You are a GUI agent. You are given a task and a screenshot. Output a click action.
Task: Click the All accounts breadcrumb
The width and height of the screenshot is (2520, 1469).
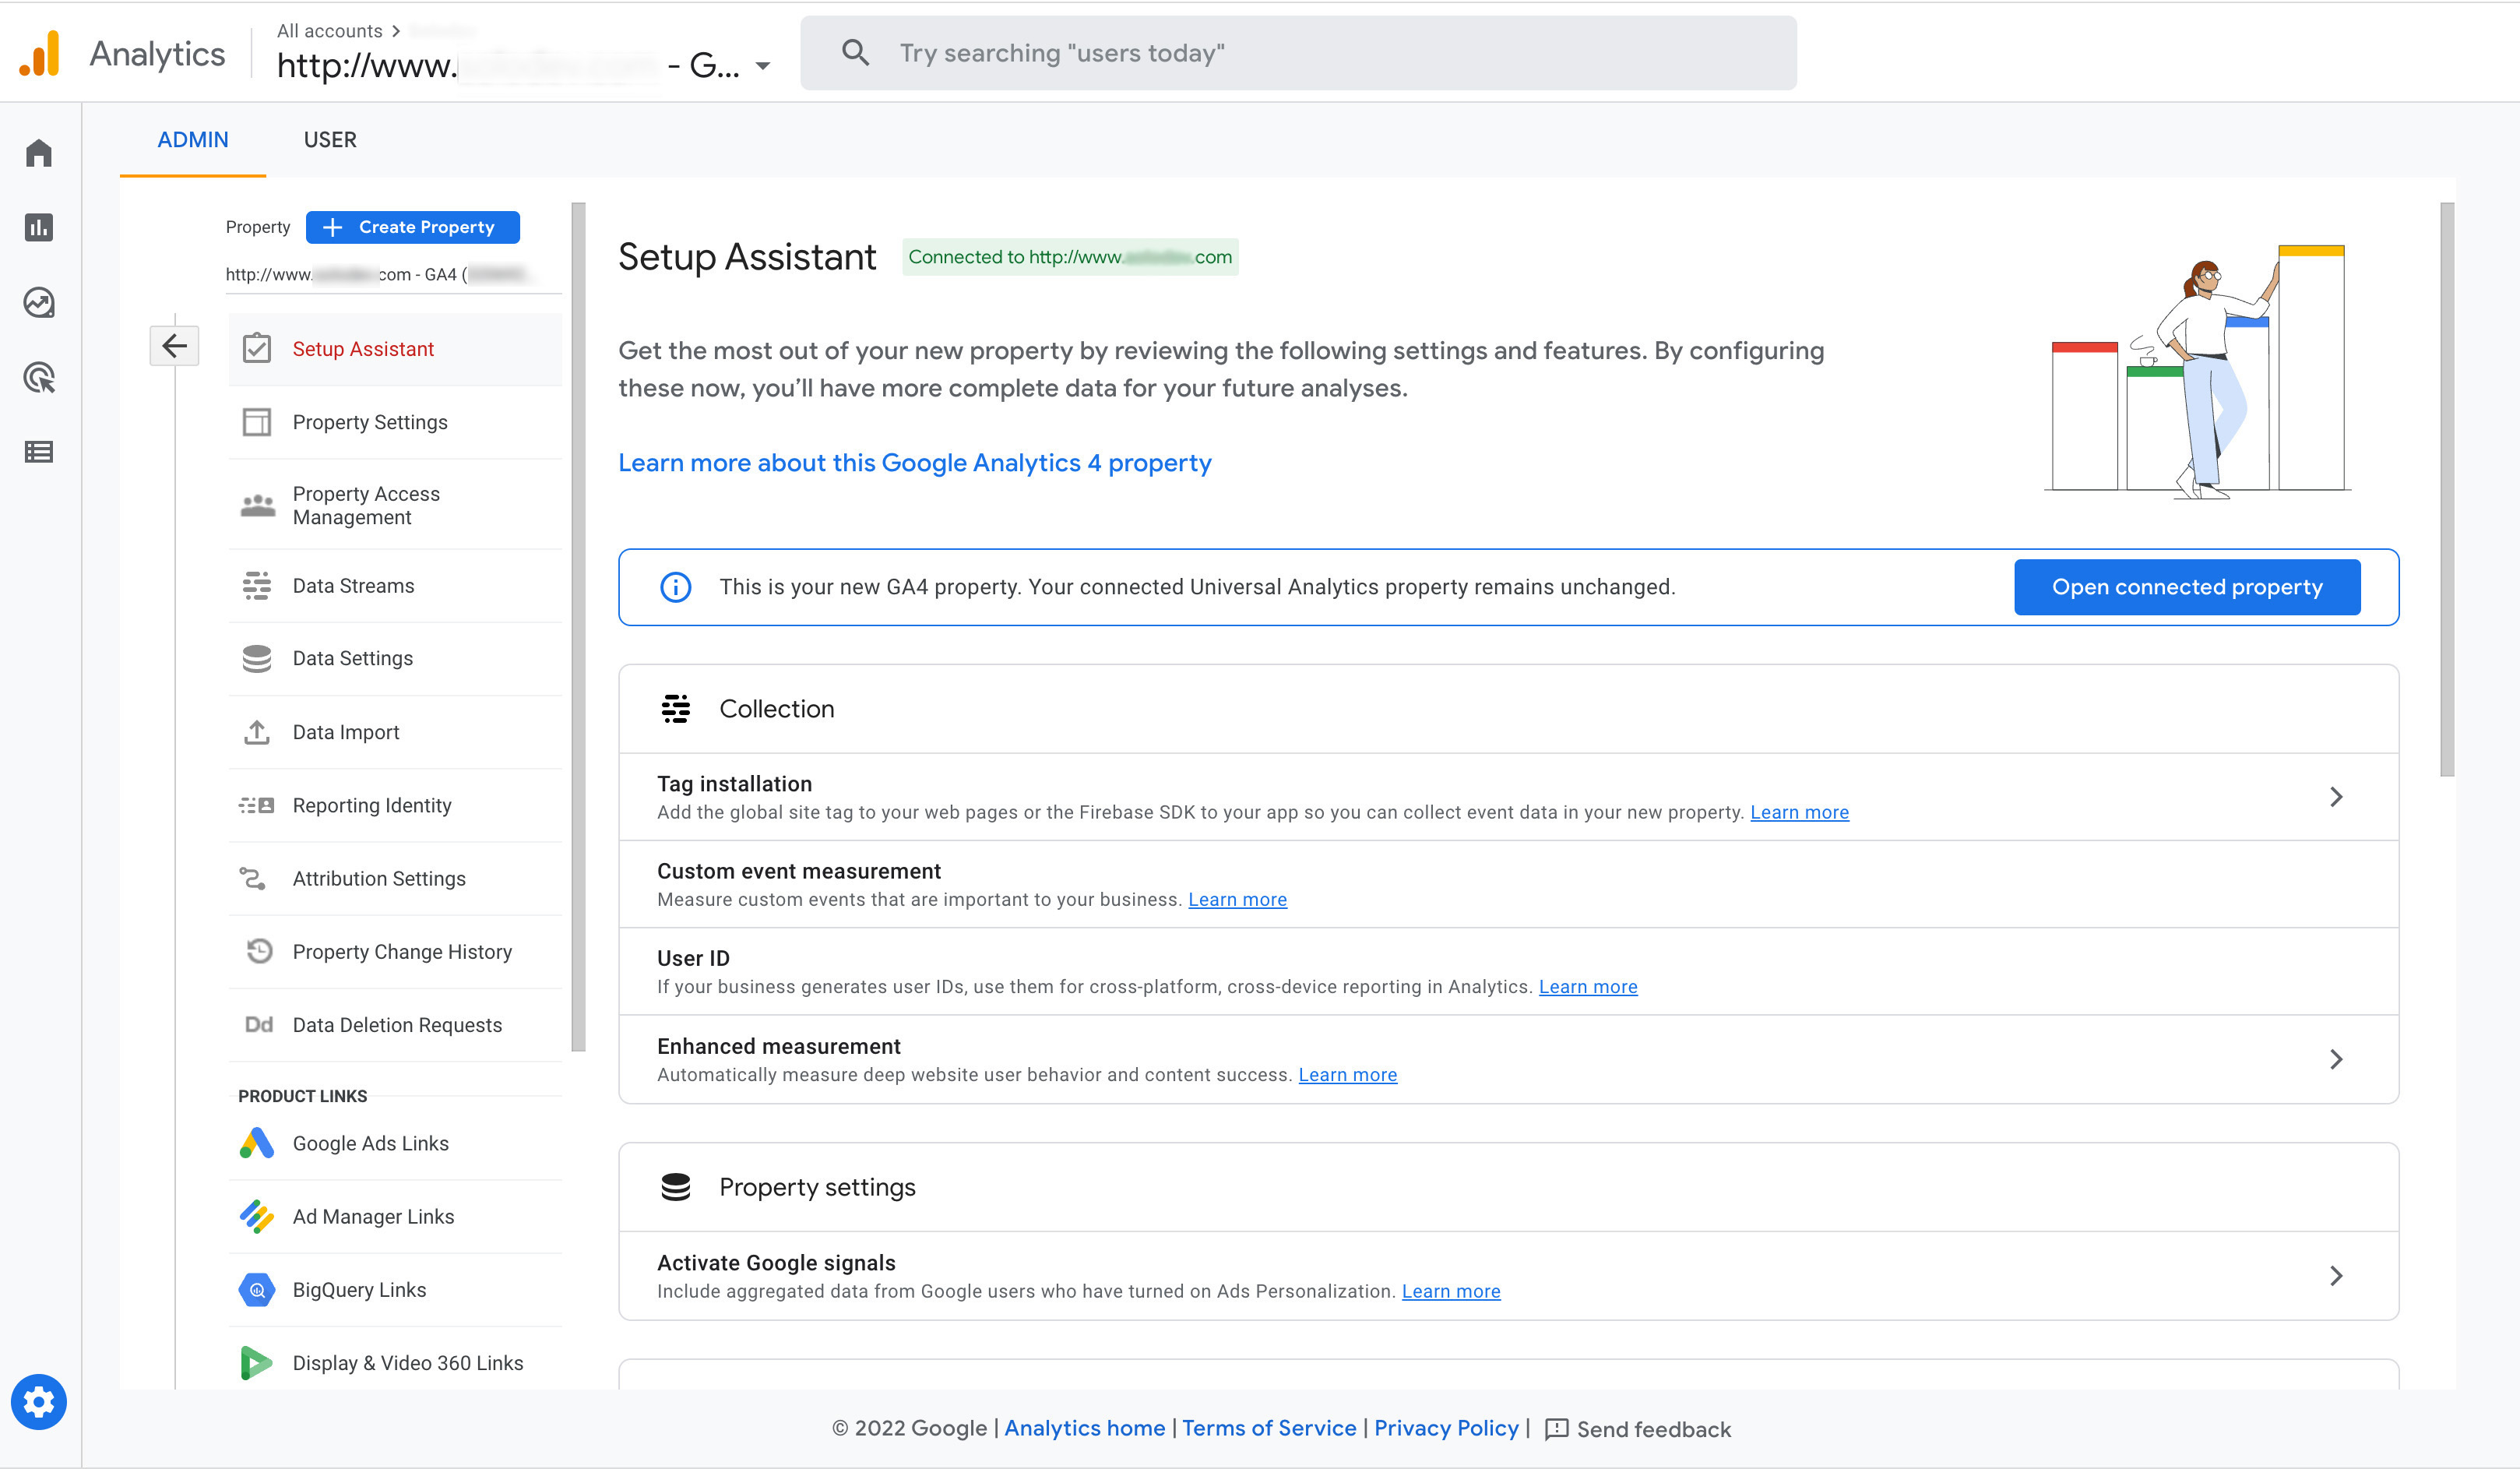coord(329,31)
